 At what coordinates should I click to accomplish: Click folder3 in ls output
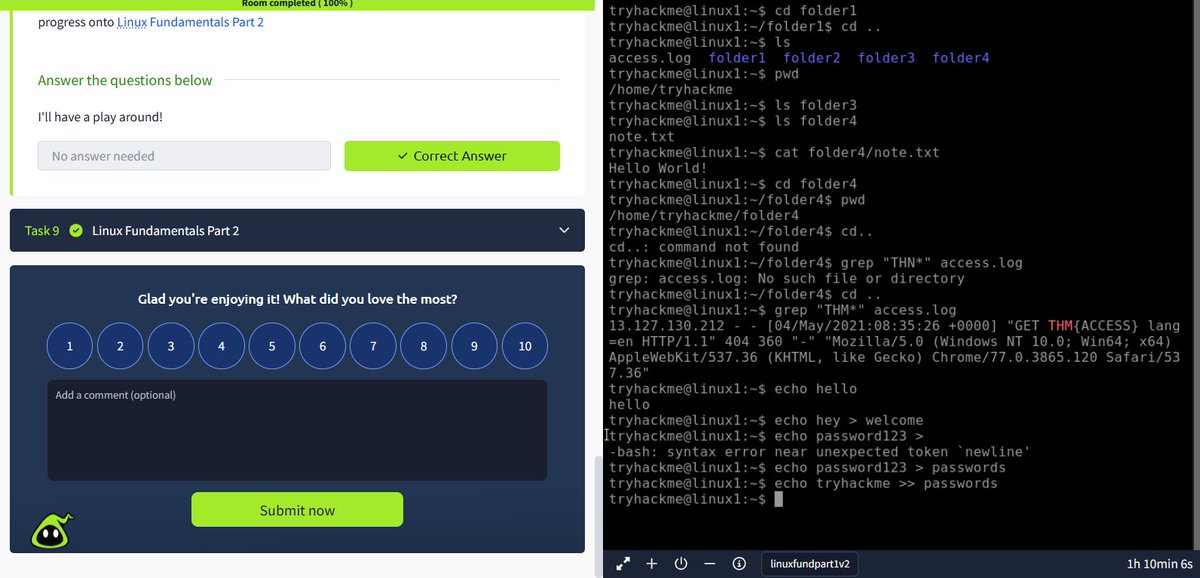[x=886, y=58]
